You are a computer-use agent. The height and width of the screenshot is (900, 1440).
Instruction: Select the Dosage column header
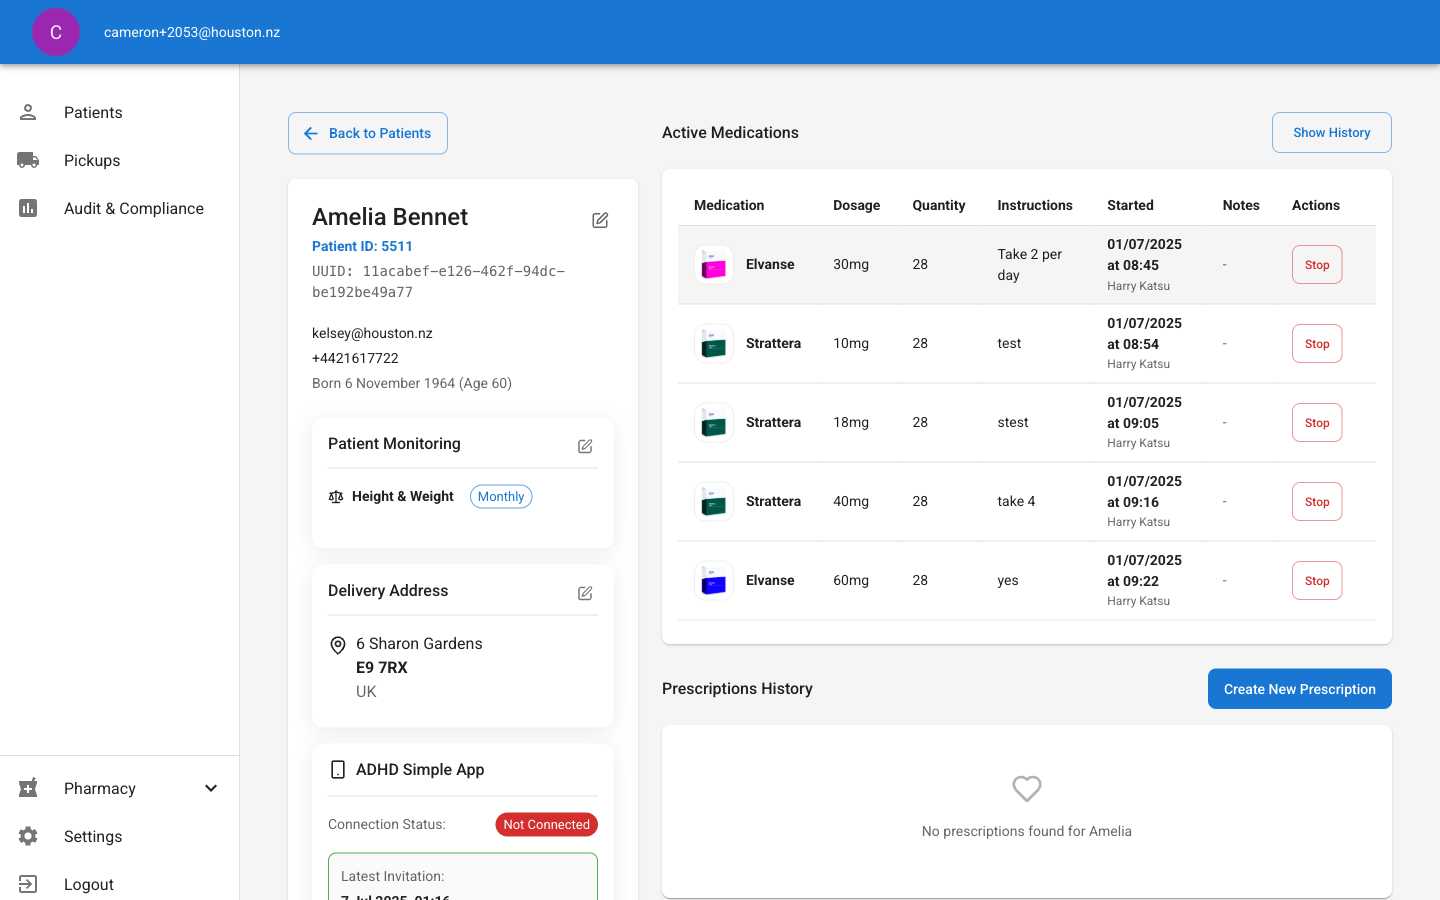pyautogui.click(x=857, y=205)
